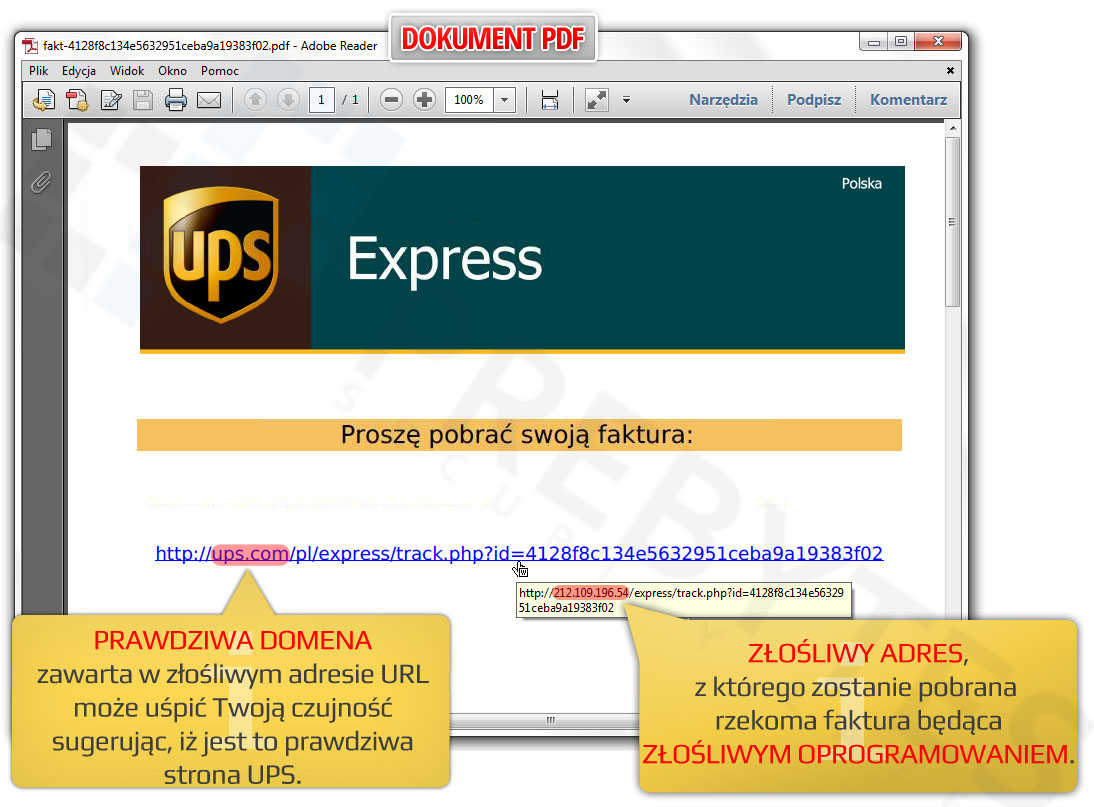1094x807 pixels.
Task: Close the Adobe Reader window
Action: (938, 42)
